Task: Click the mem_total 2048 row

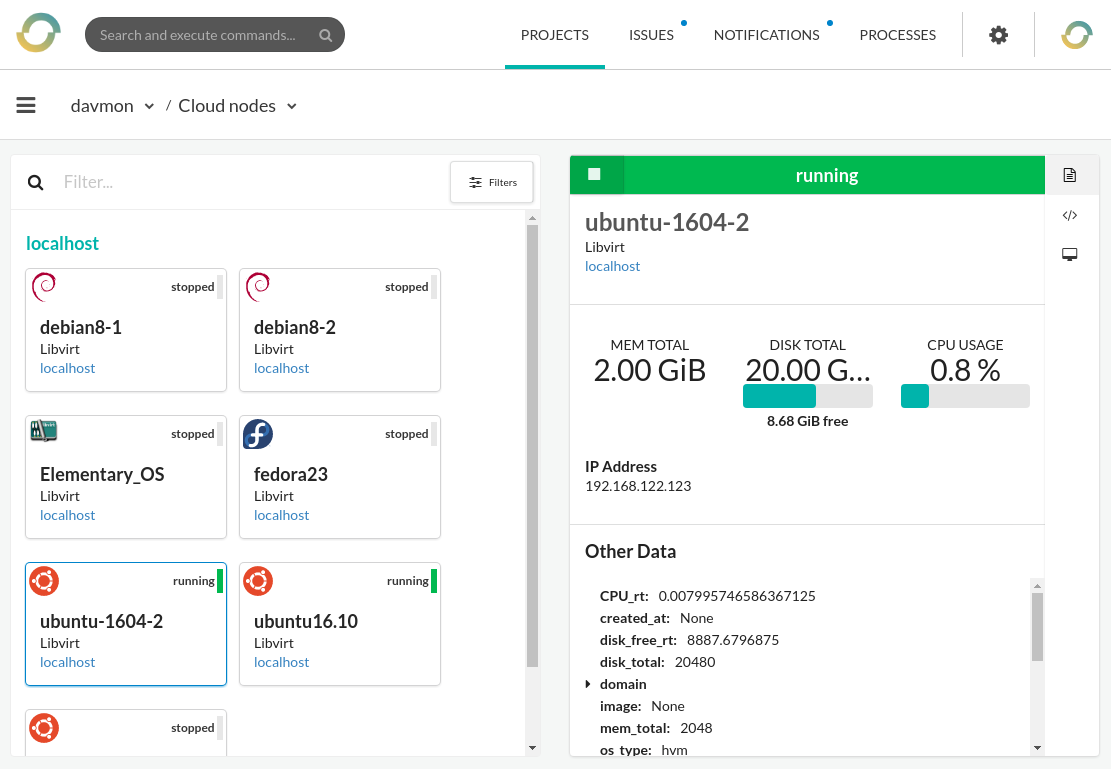Action: click(x=656, y=728)
